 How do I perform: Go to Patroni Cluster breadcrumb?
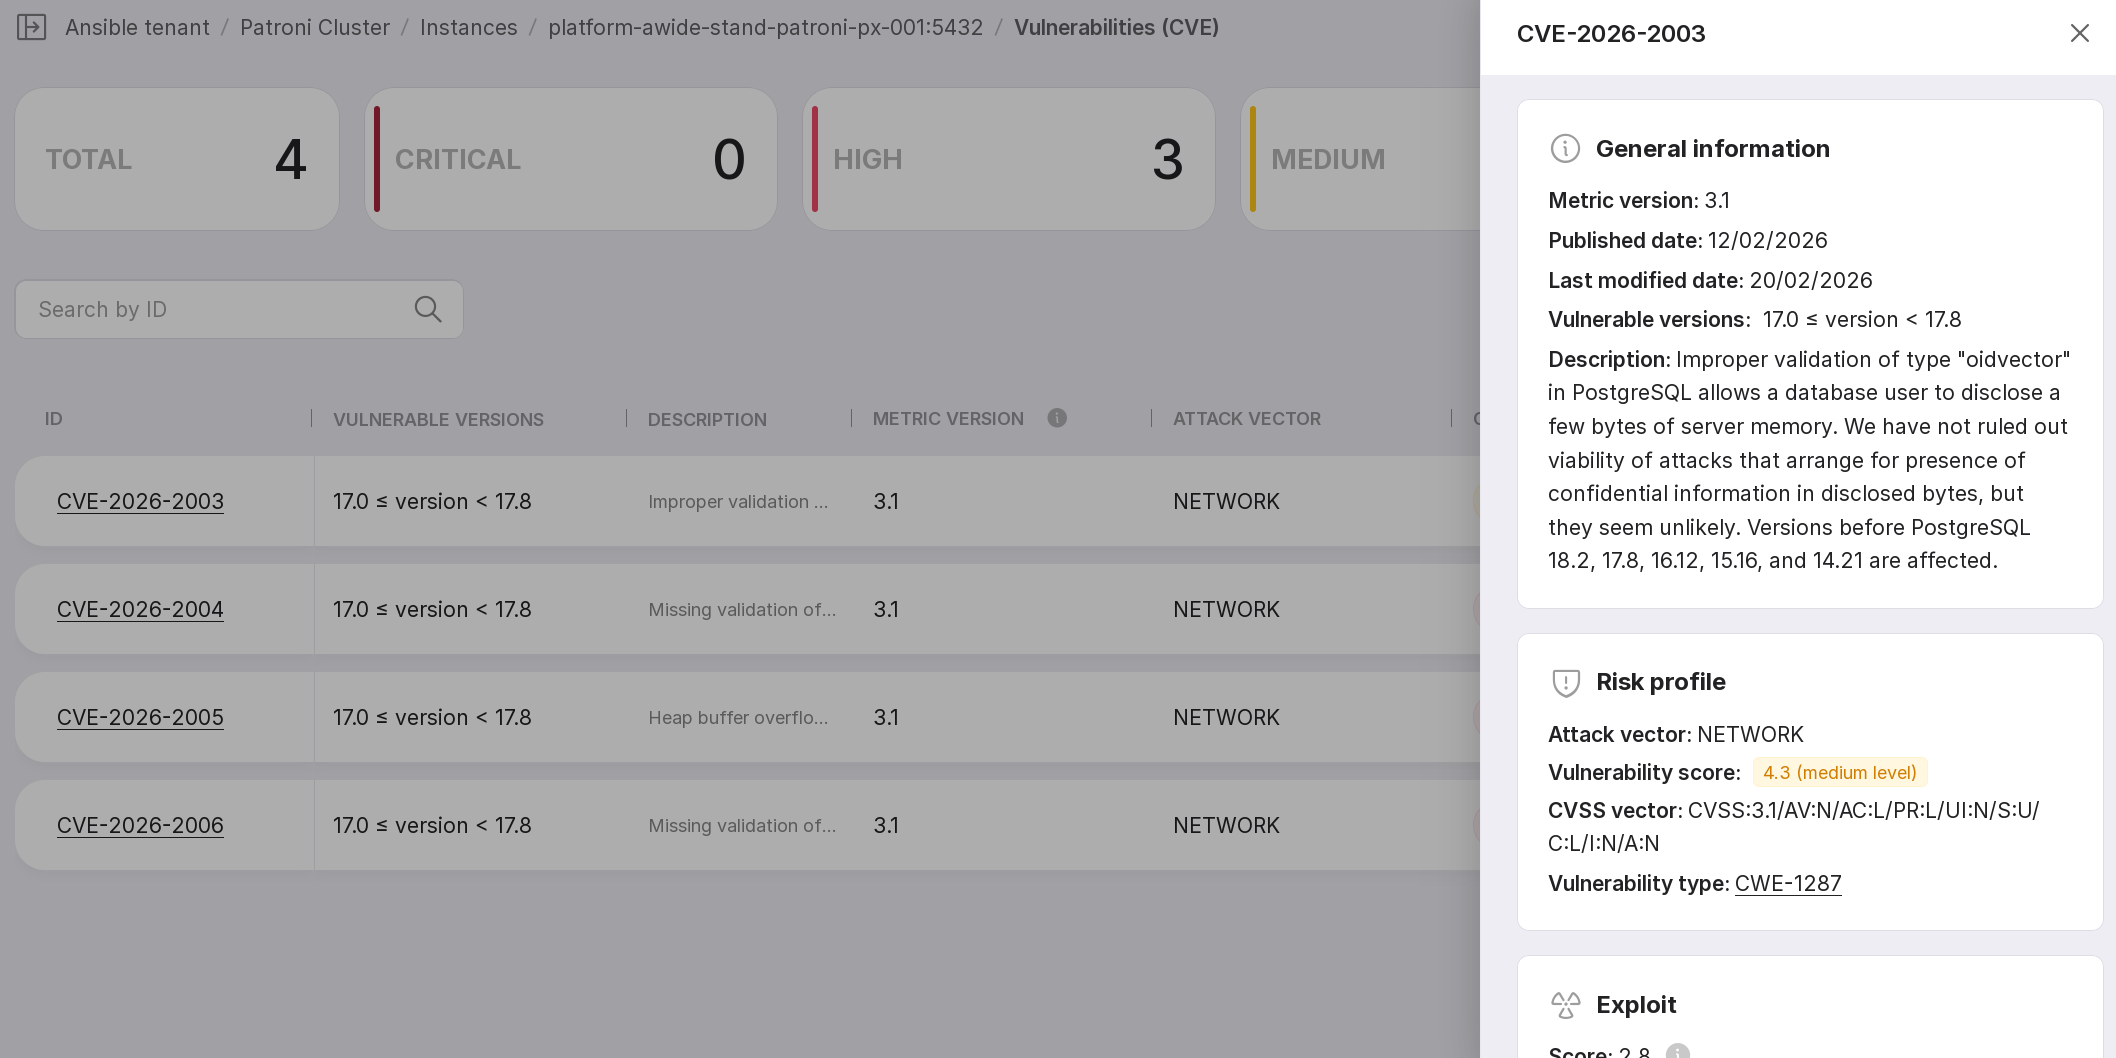[x=315, y=27]
